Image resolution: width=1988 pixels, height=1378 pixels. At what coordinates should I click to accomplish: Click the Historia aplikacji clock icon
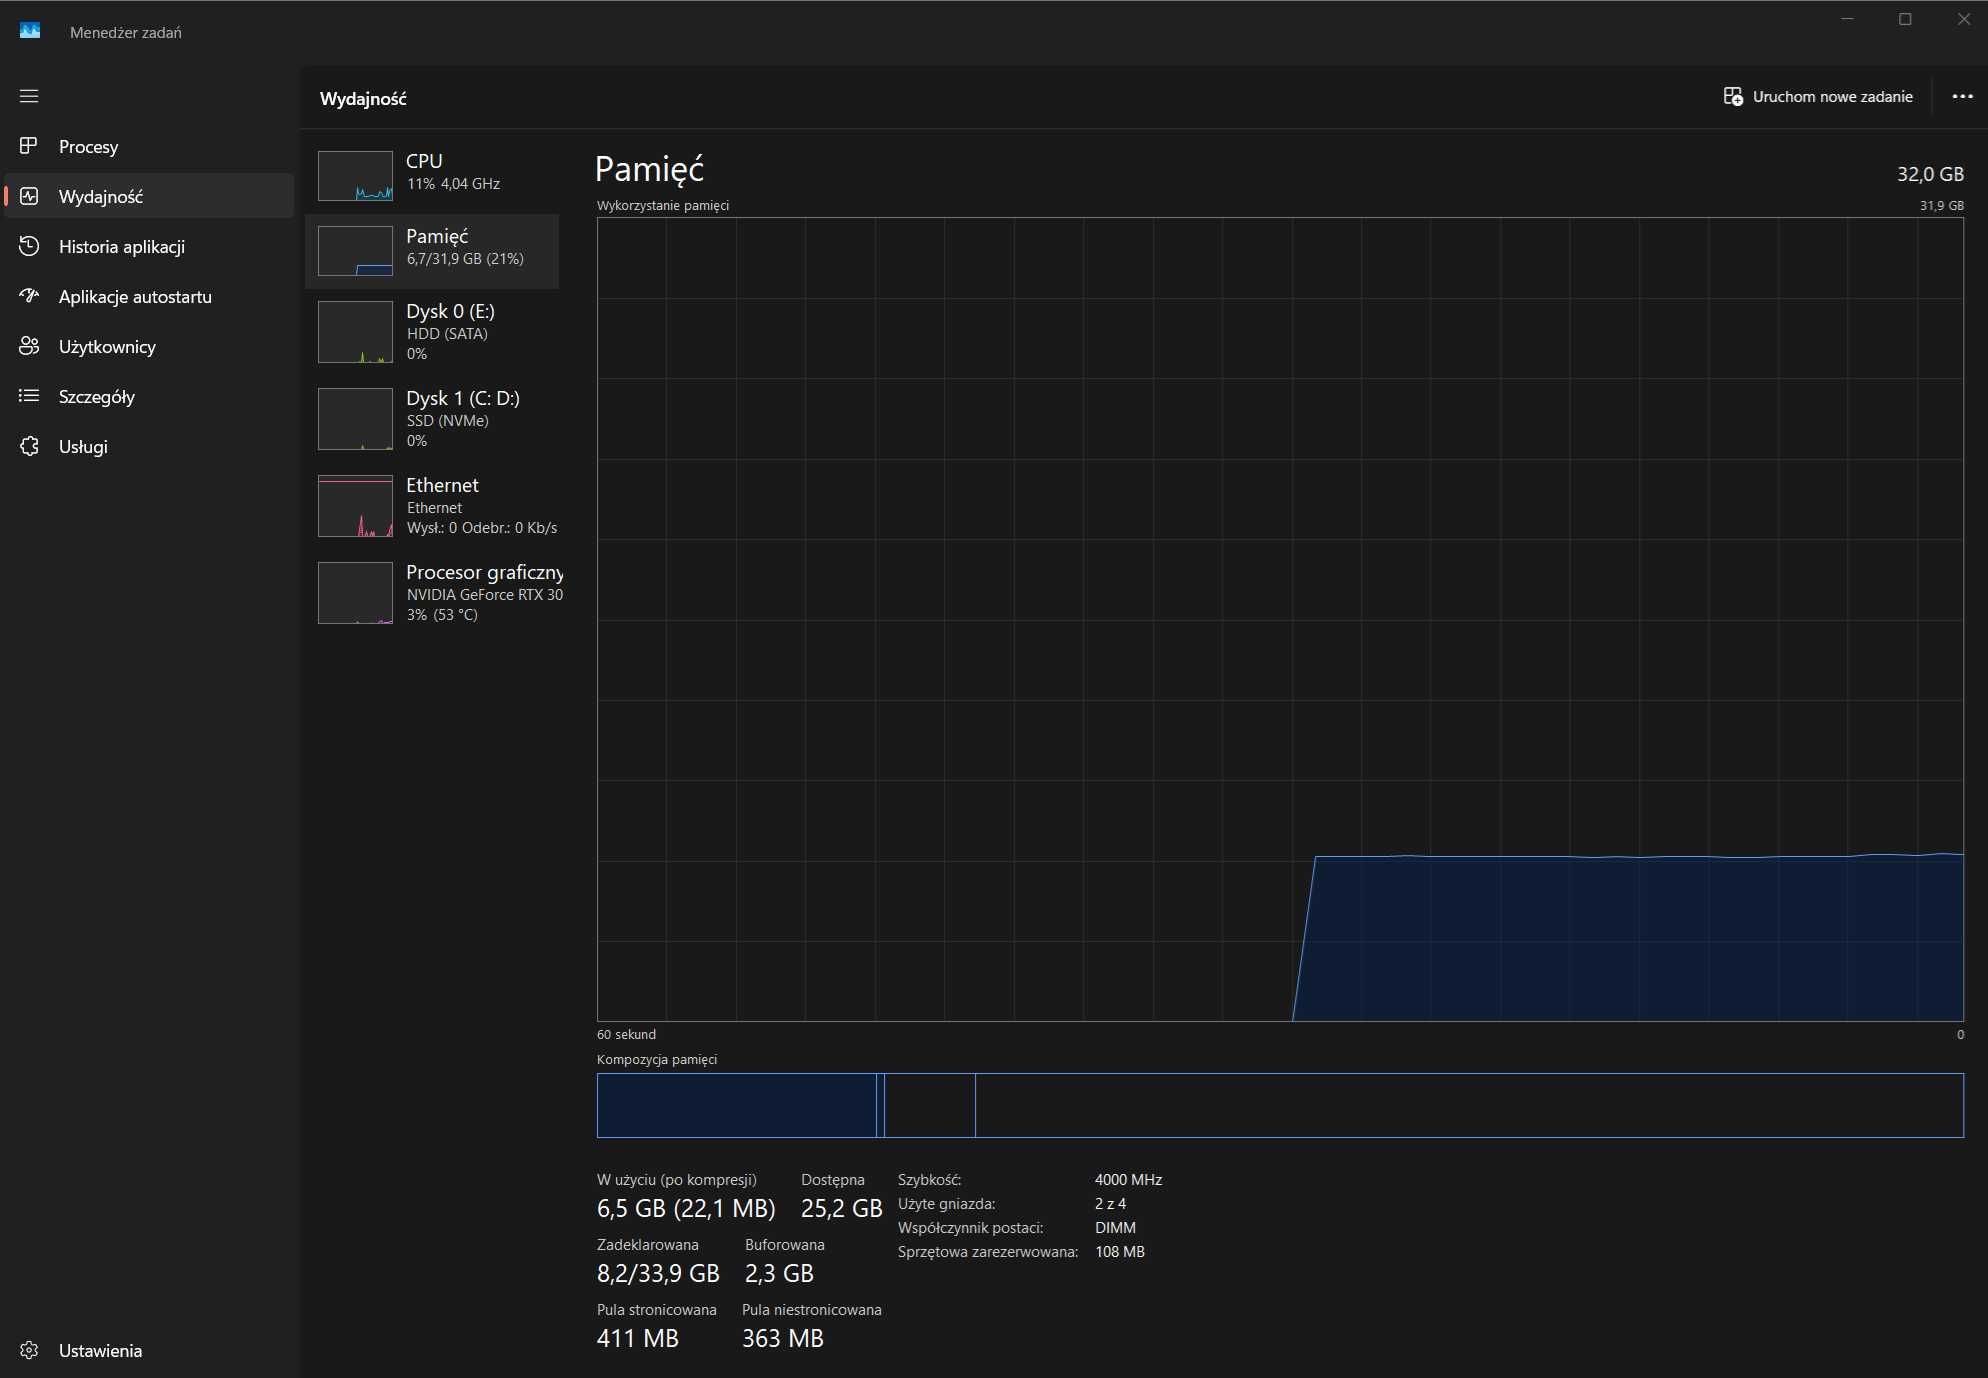[x=29, y=246]
